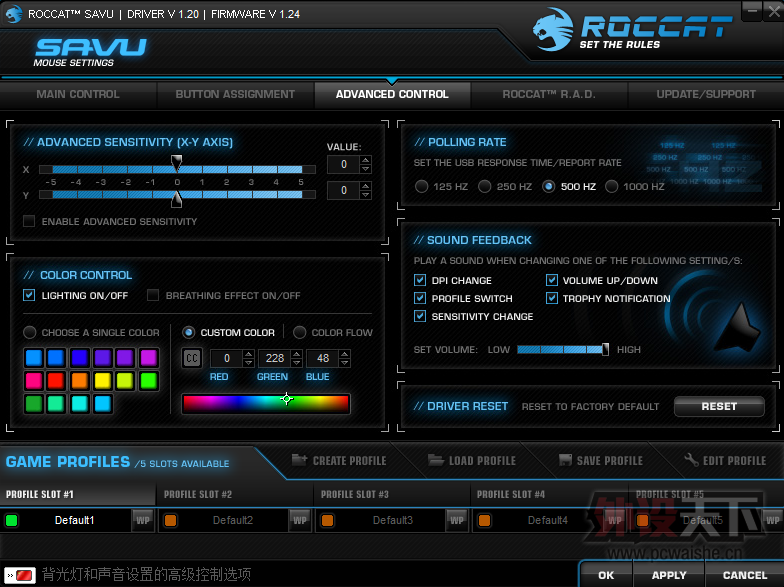This screenshot has height=587, width=784.
Task: Open ROCCAT R.A.D. tab
Action: [549, 94]
